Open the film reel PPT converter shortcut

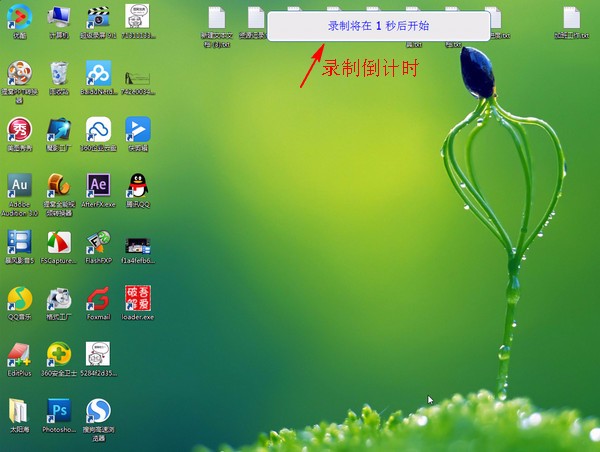coord(20,82)
